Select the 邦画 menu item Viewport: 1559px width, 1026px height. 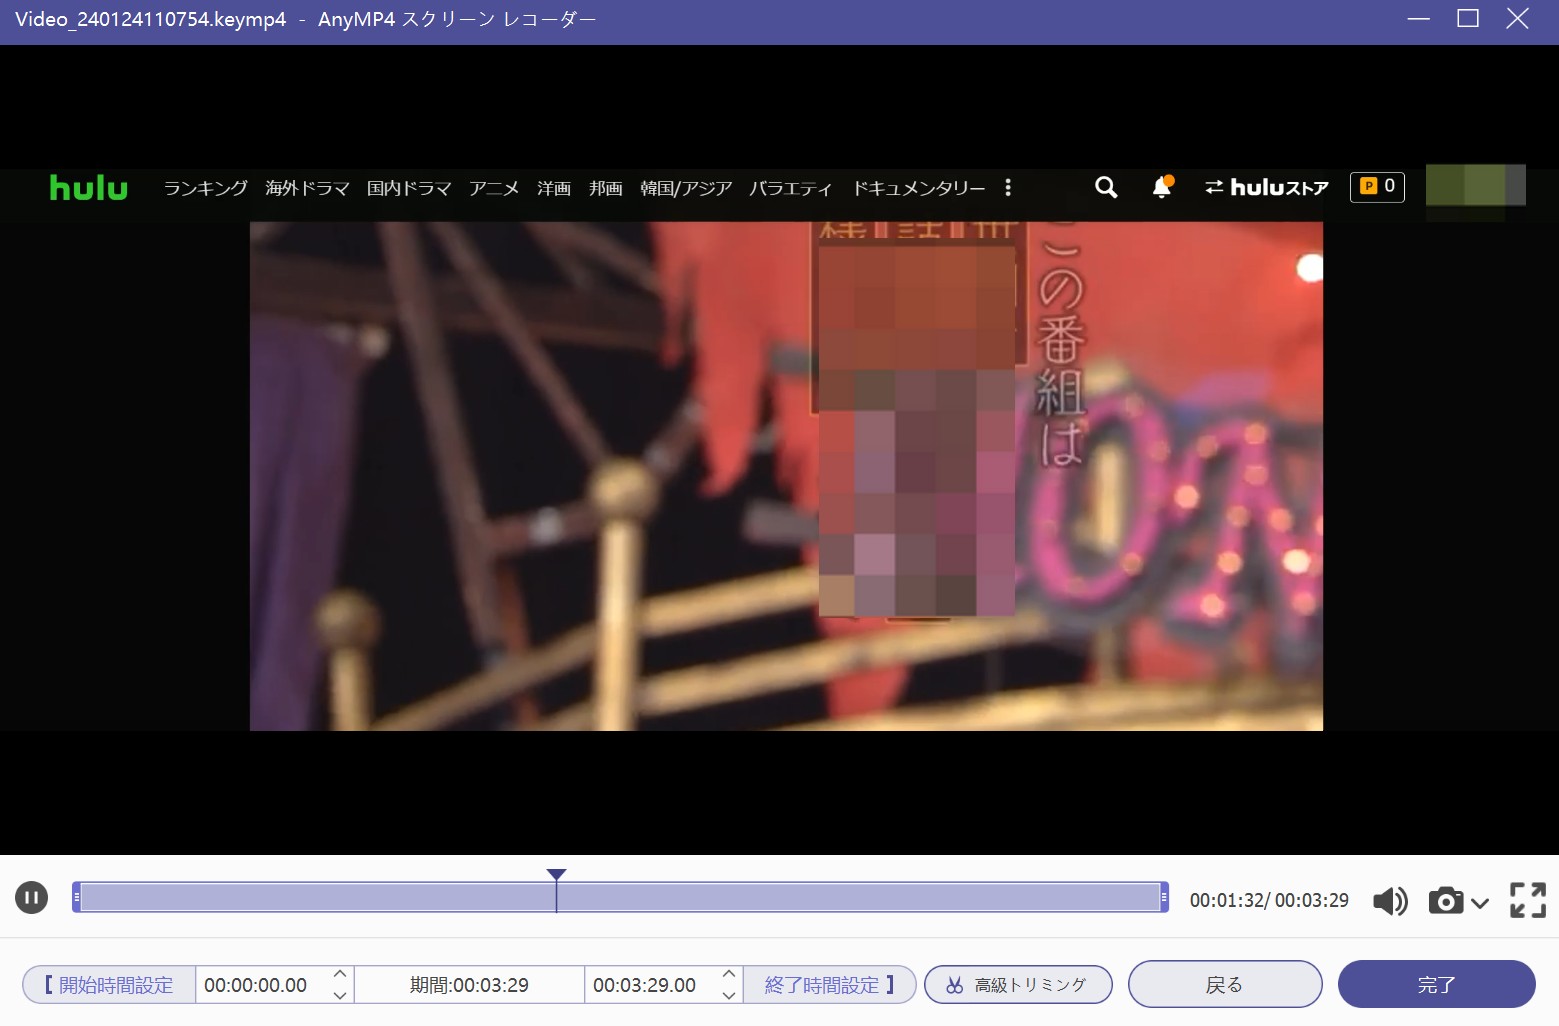[x=606, y=188]
